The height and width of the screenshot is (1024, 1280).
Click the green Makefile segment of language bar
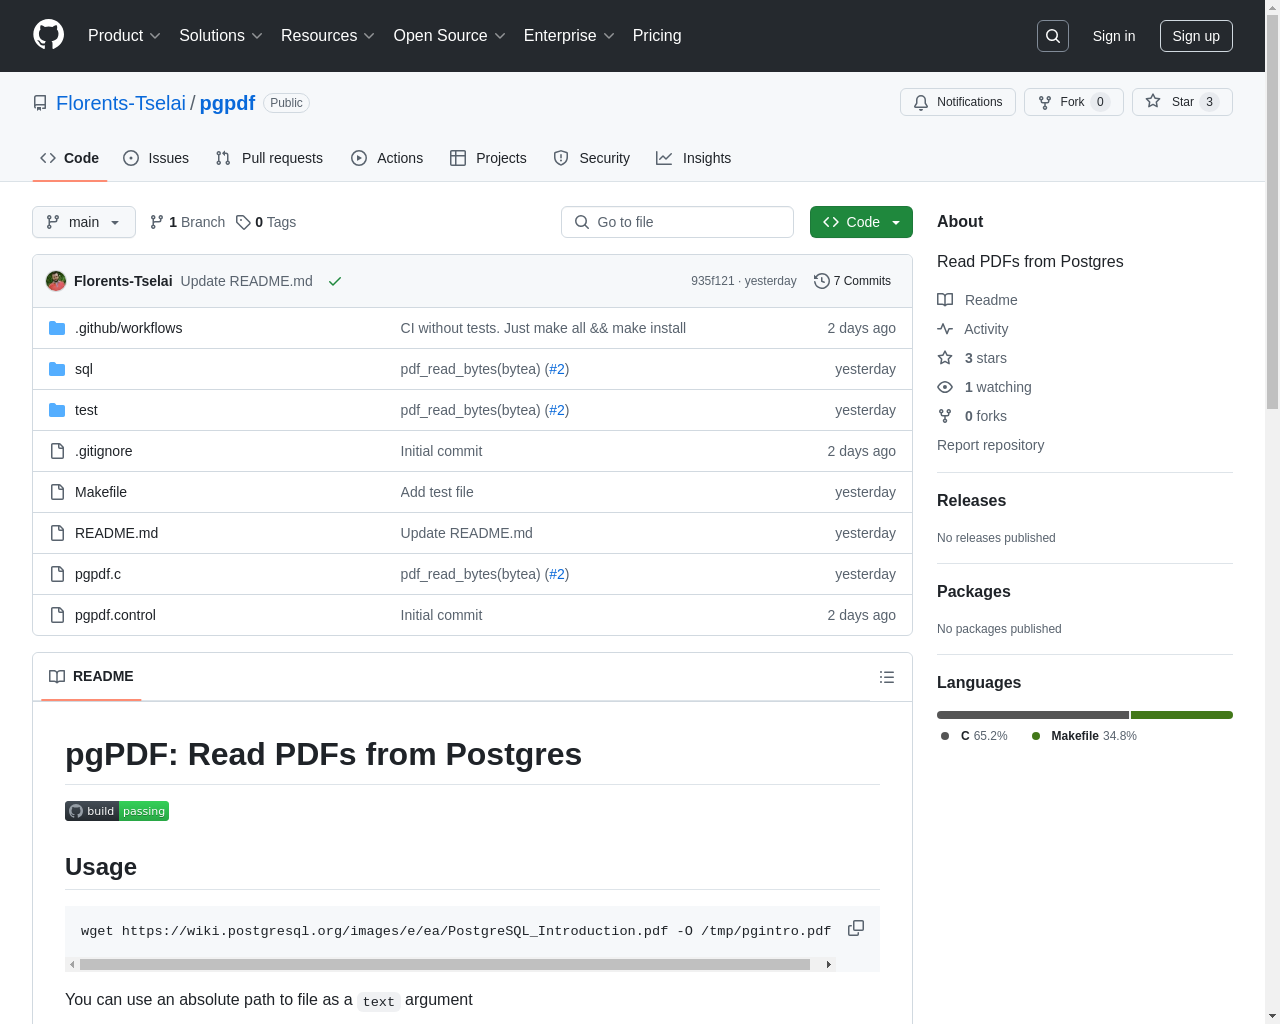pos(1182,715)
